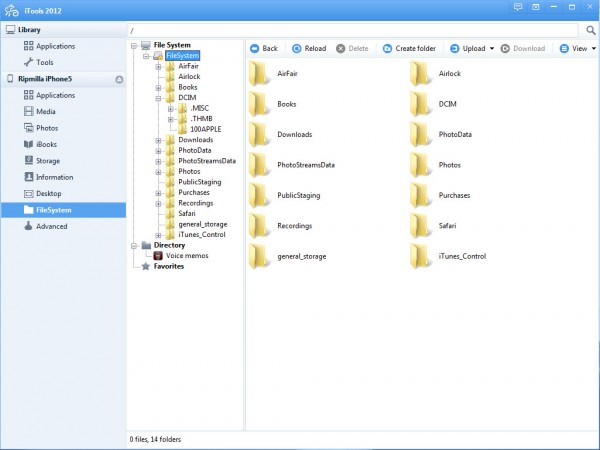Image resolution: width=600 pixels, height=450 pixels.
Task: Select general_storage in tree
Action: [202, 224]
